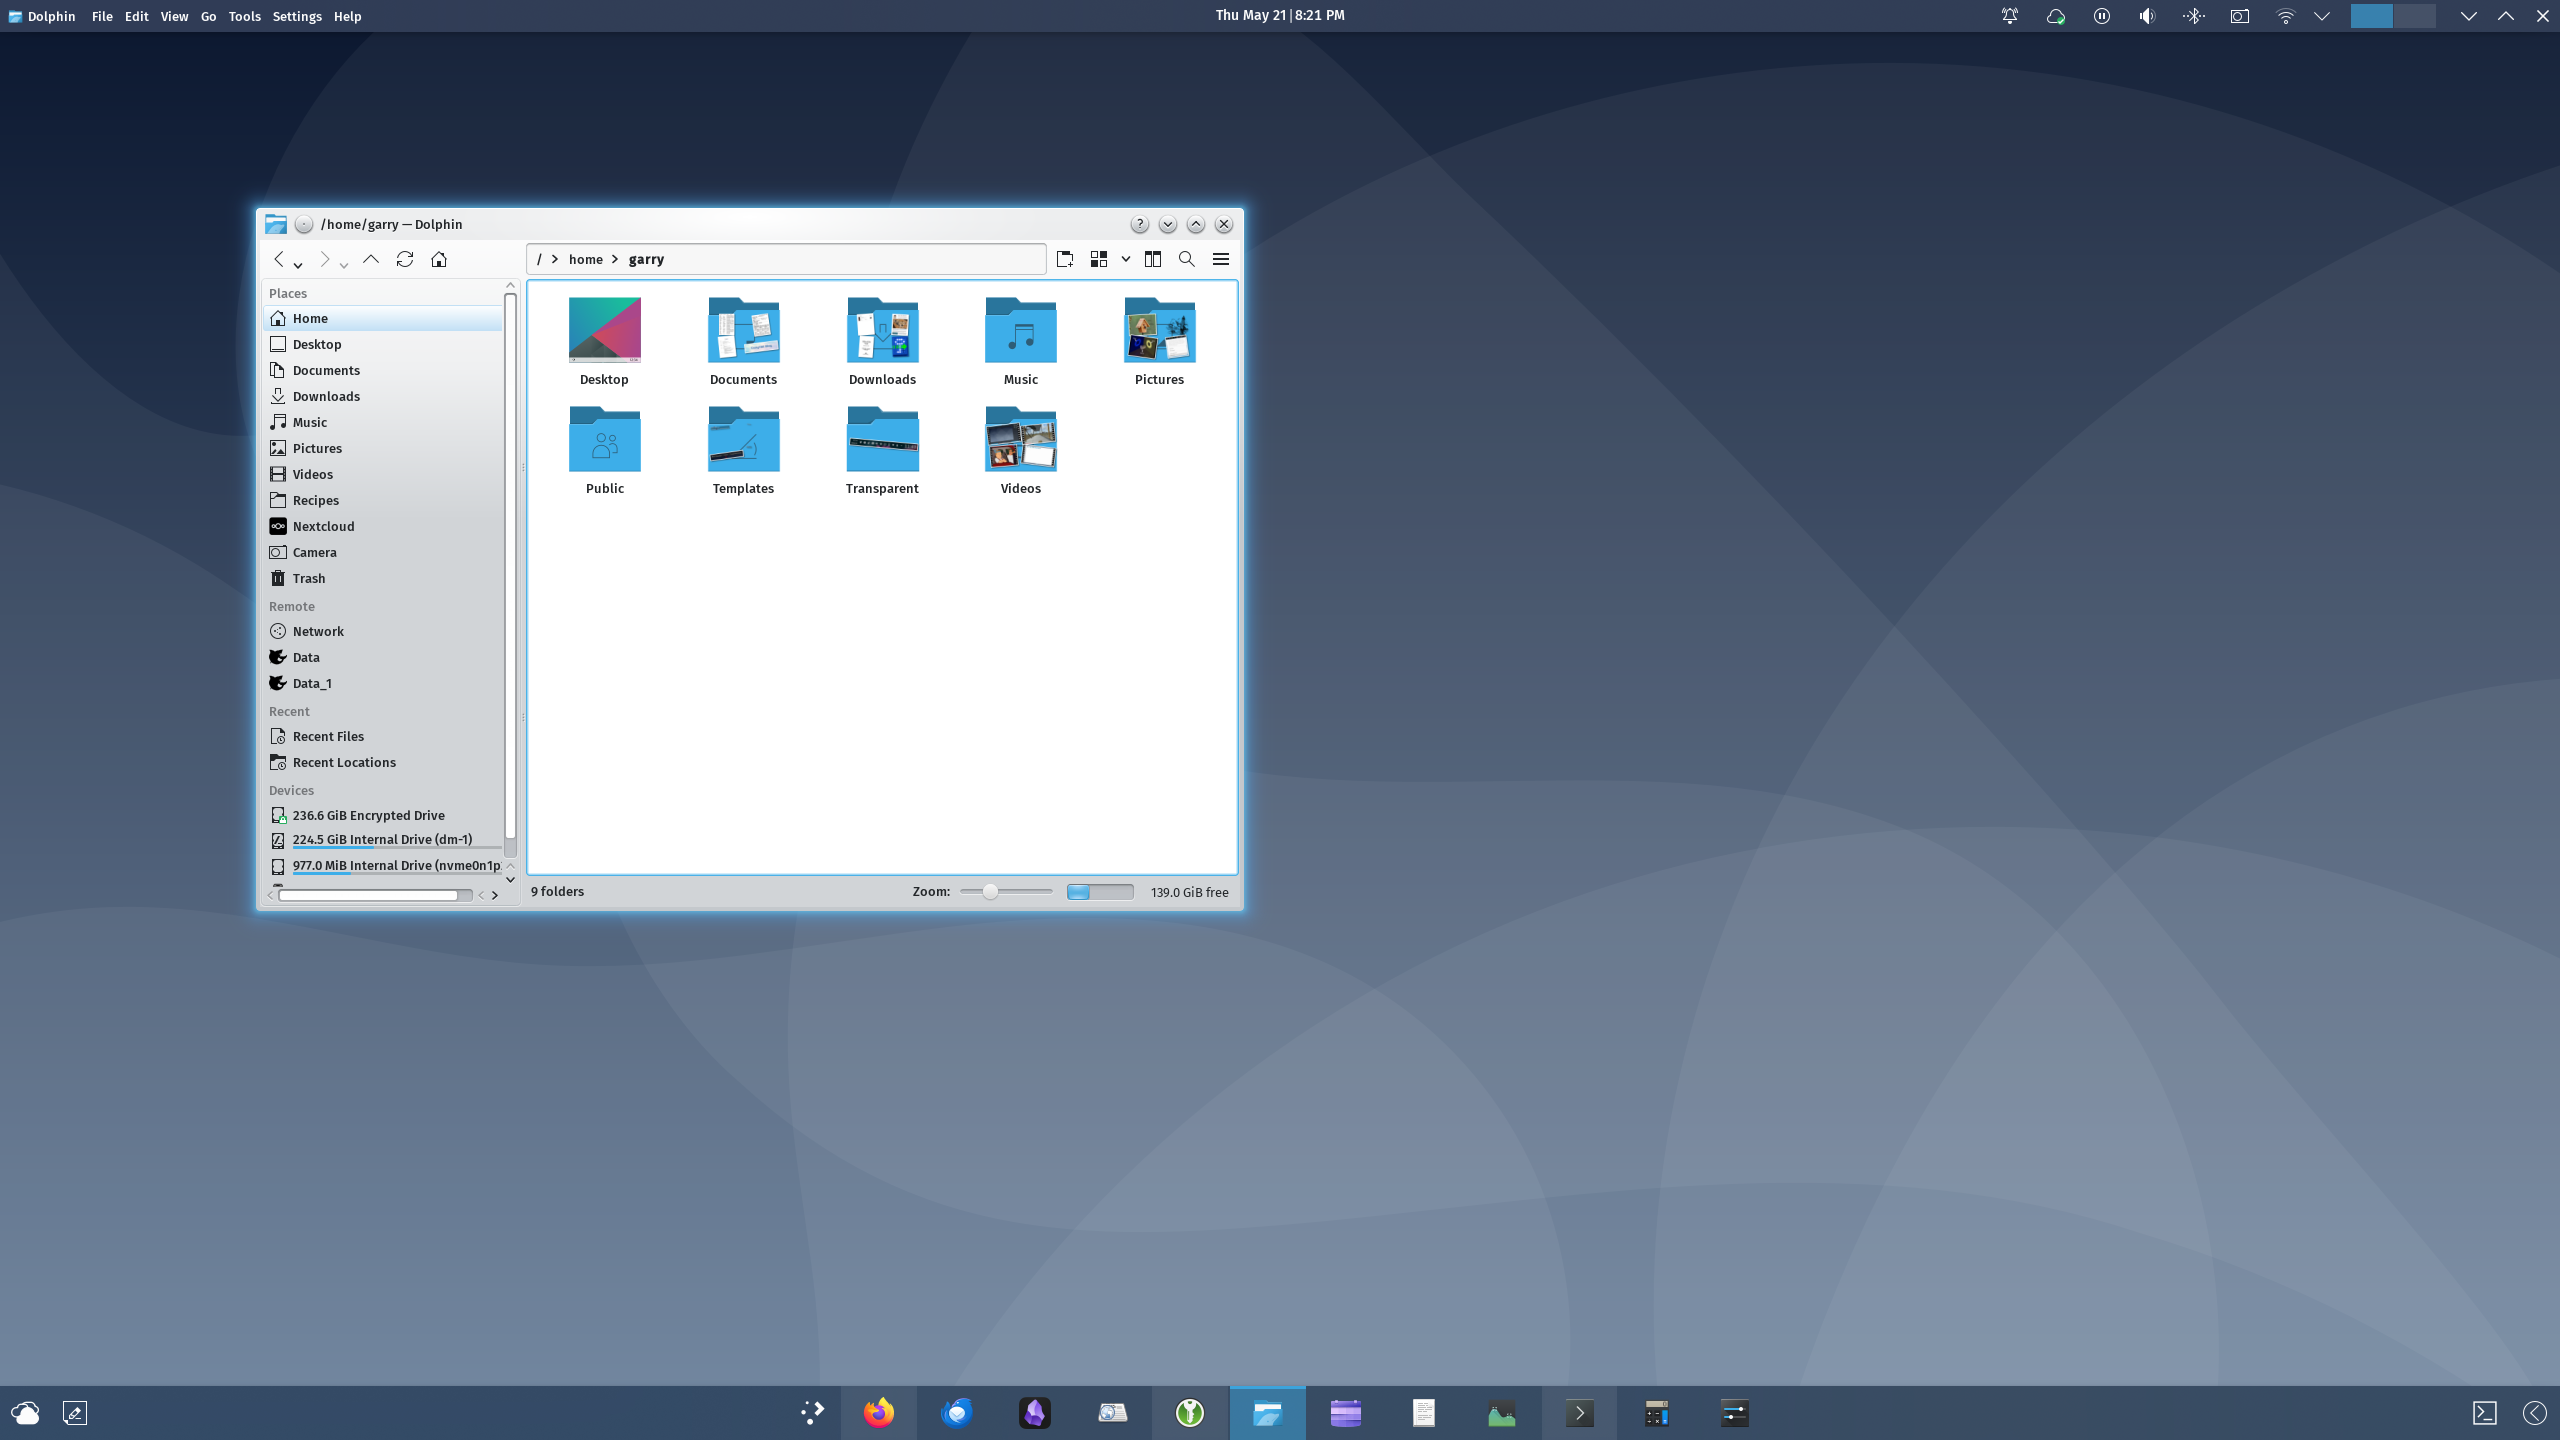Select Nextcloud in the Places panel
Viewport: 2560px width, 1440px height.
point(383,526)
